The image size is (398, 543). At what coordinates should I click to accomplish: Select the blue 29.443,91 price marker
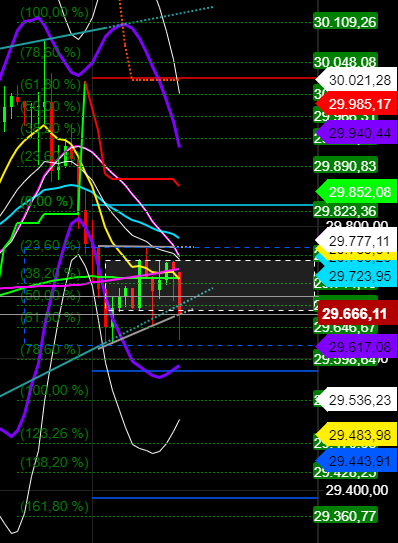pos(356,461)
